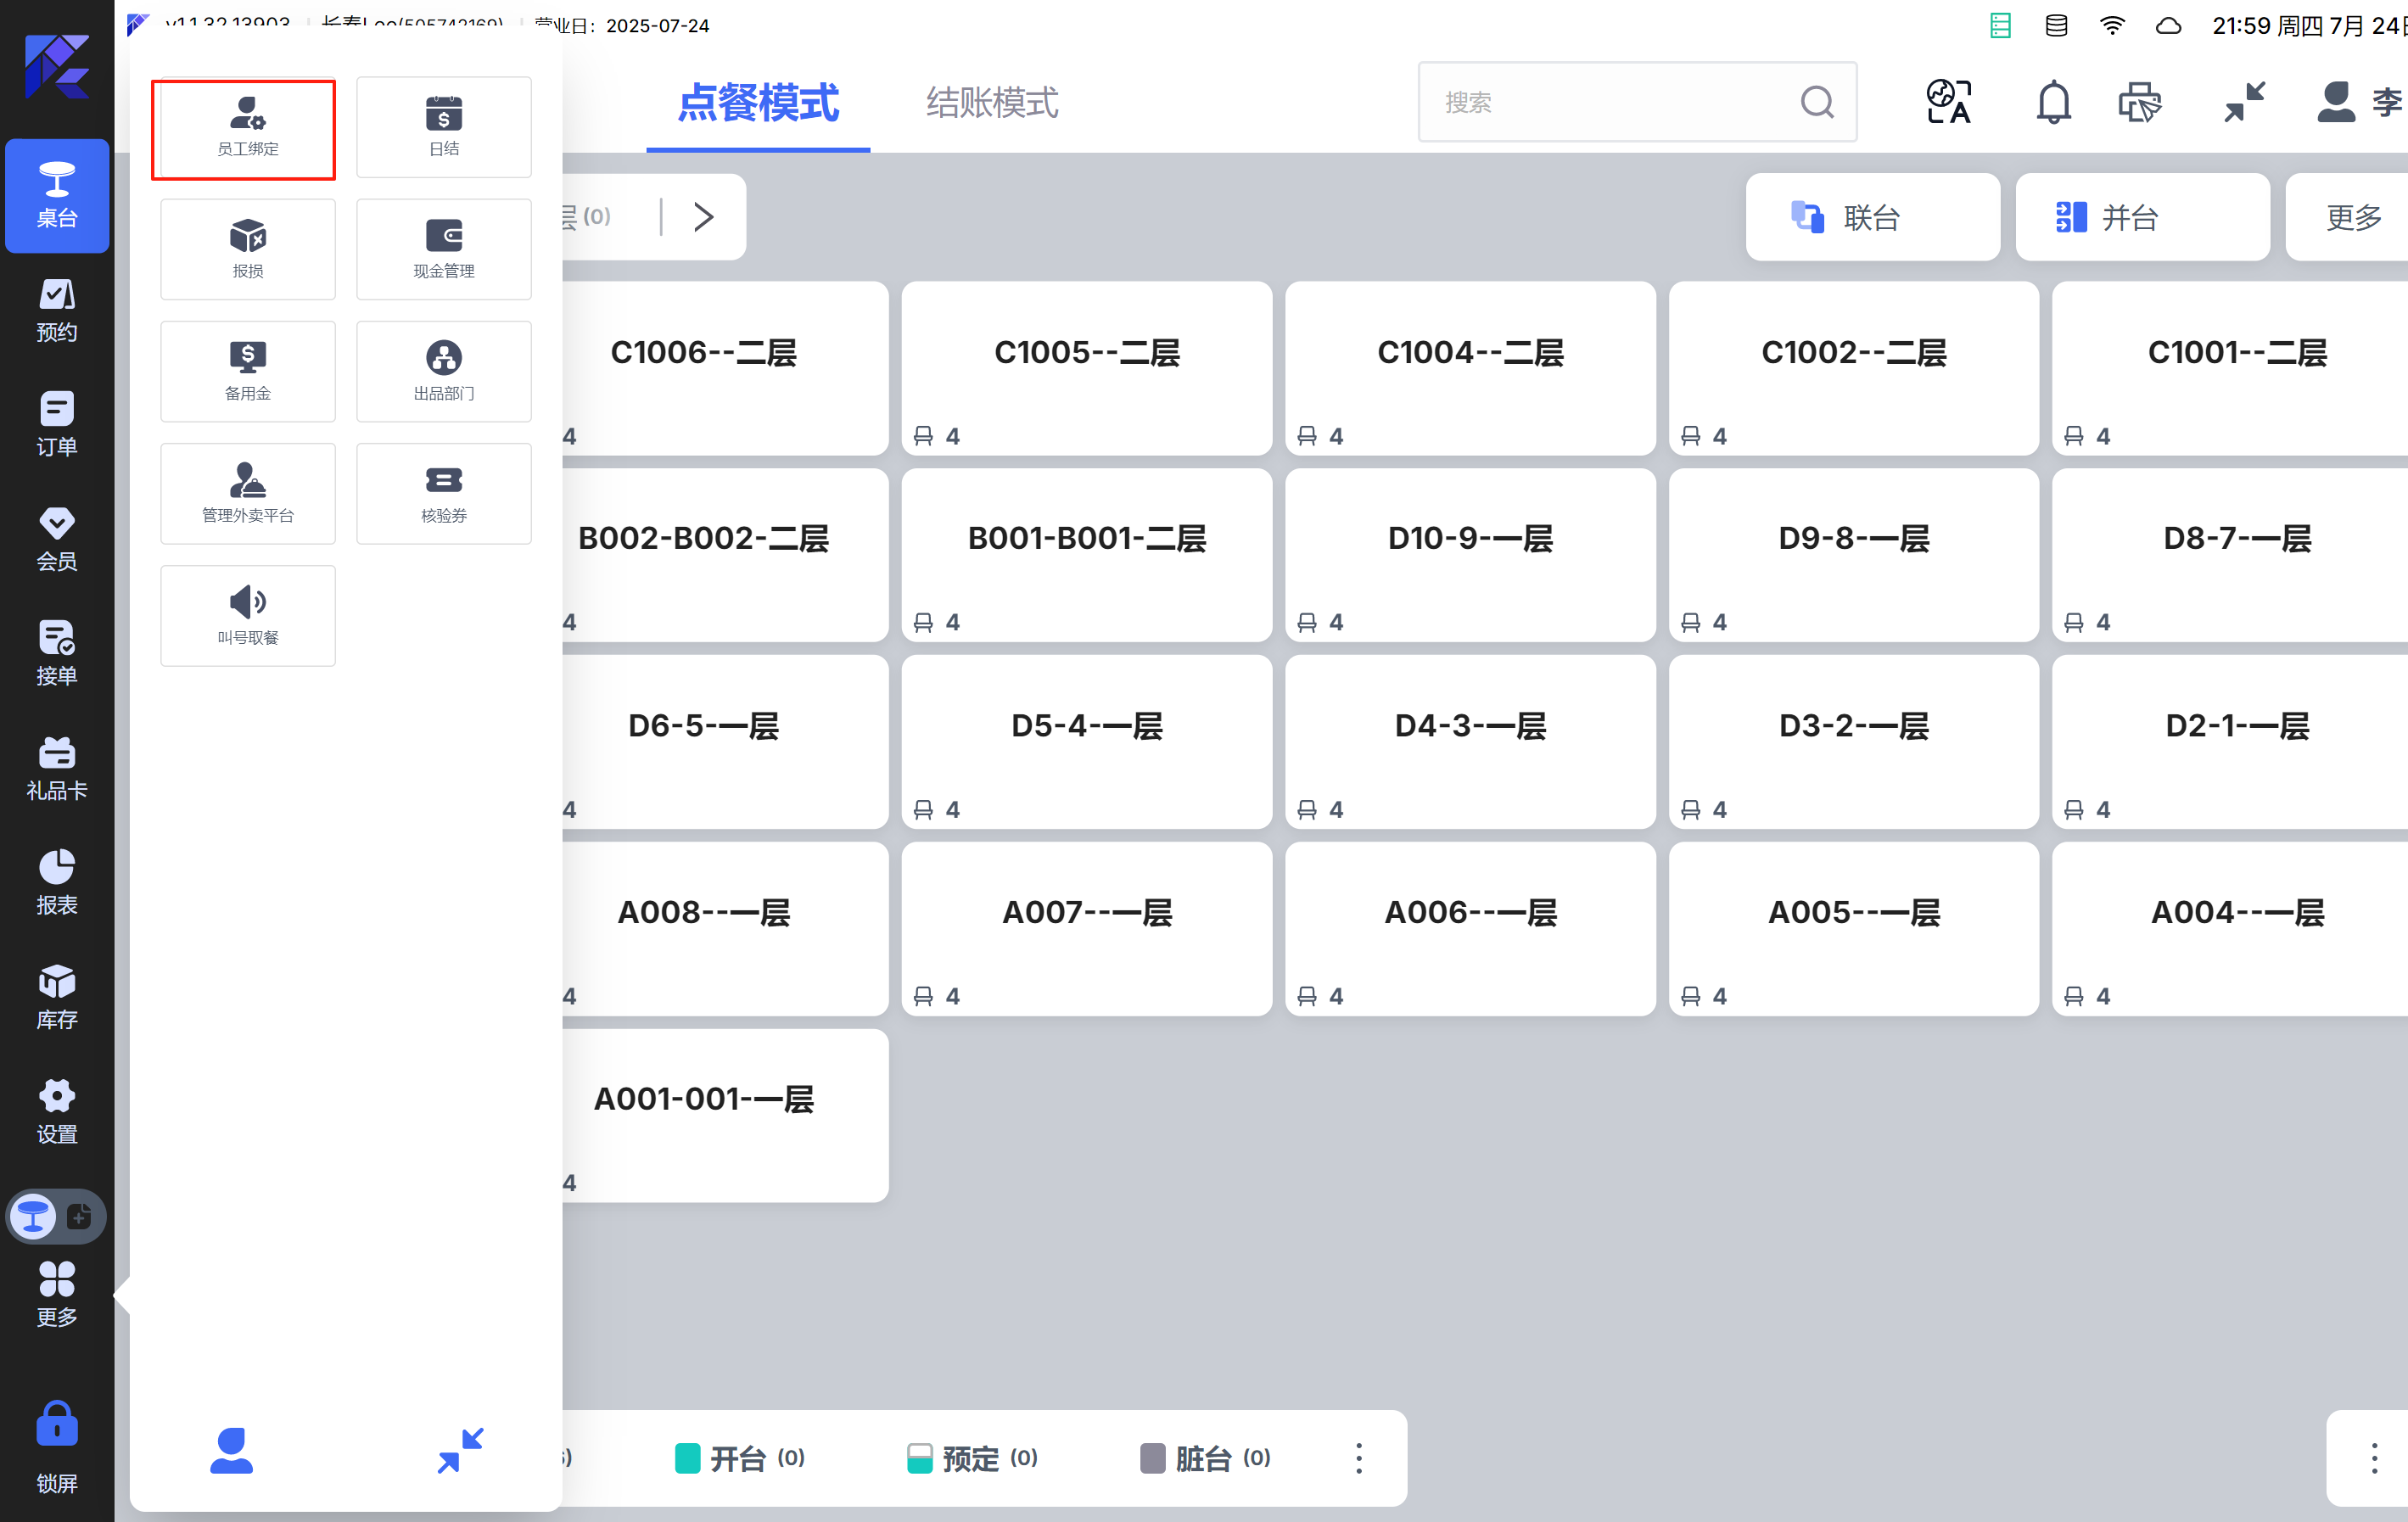Screen dimensions: 2408x1522
Task: Select table D3-2-一层
Action: pyautogui.click(x=1854, y=742)
